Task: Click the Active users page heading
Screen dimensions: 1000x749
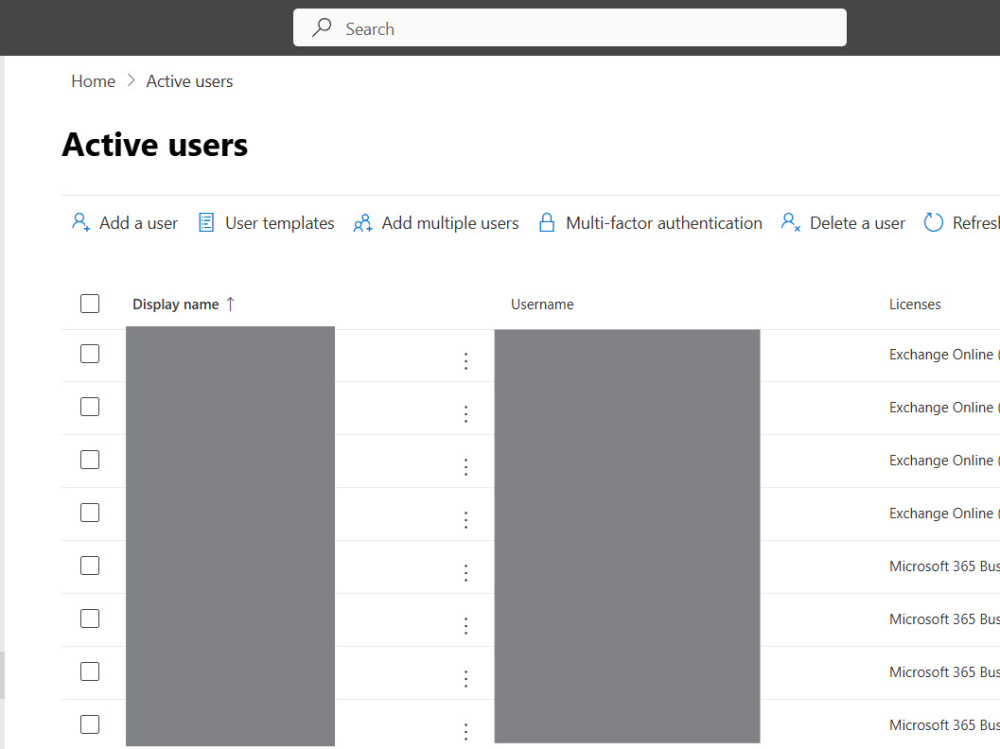Action: (x=155, y=145)
